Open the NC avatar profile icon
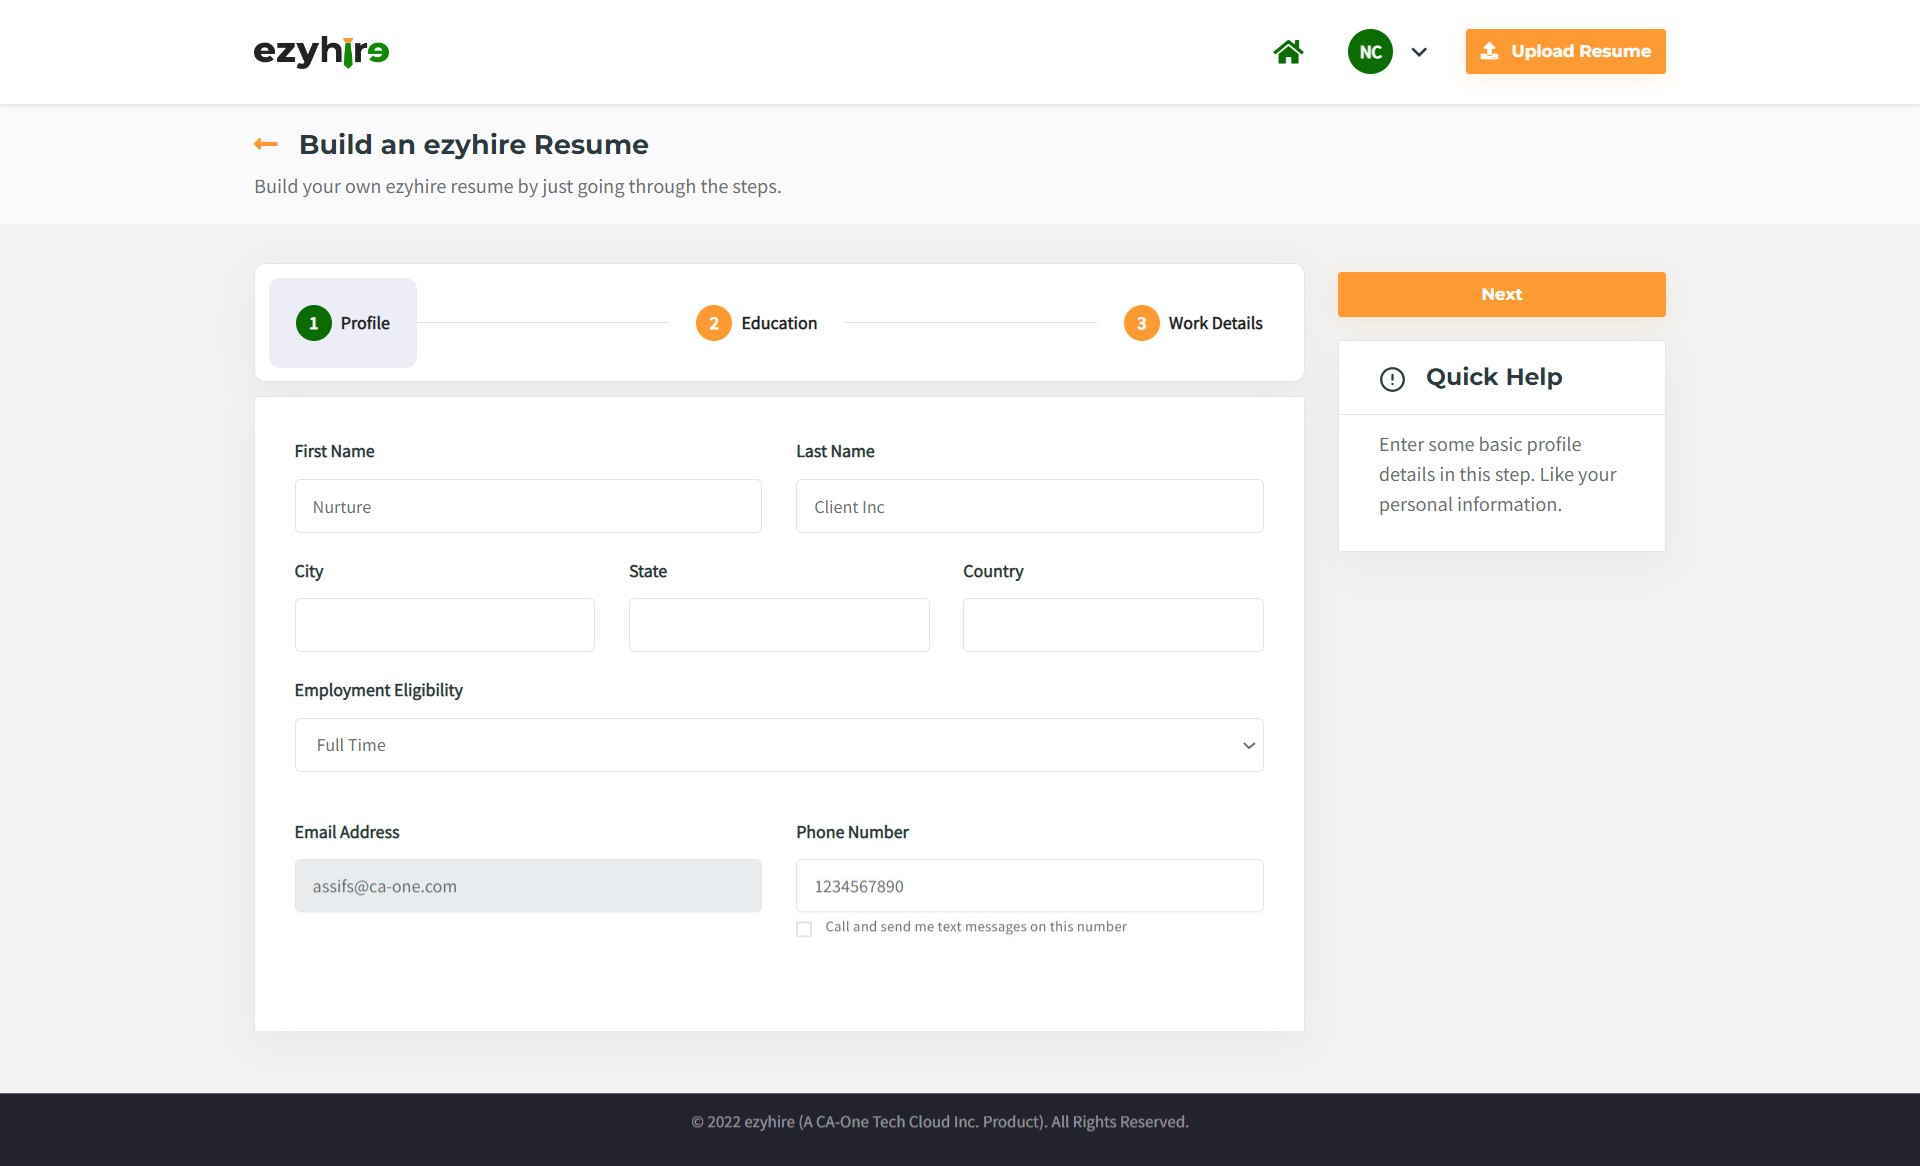1920x1166 pixels. coord(1369,51)
